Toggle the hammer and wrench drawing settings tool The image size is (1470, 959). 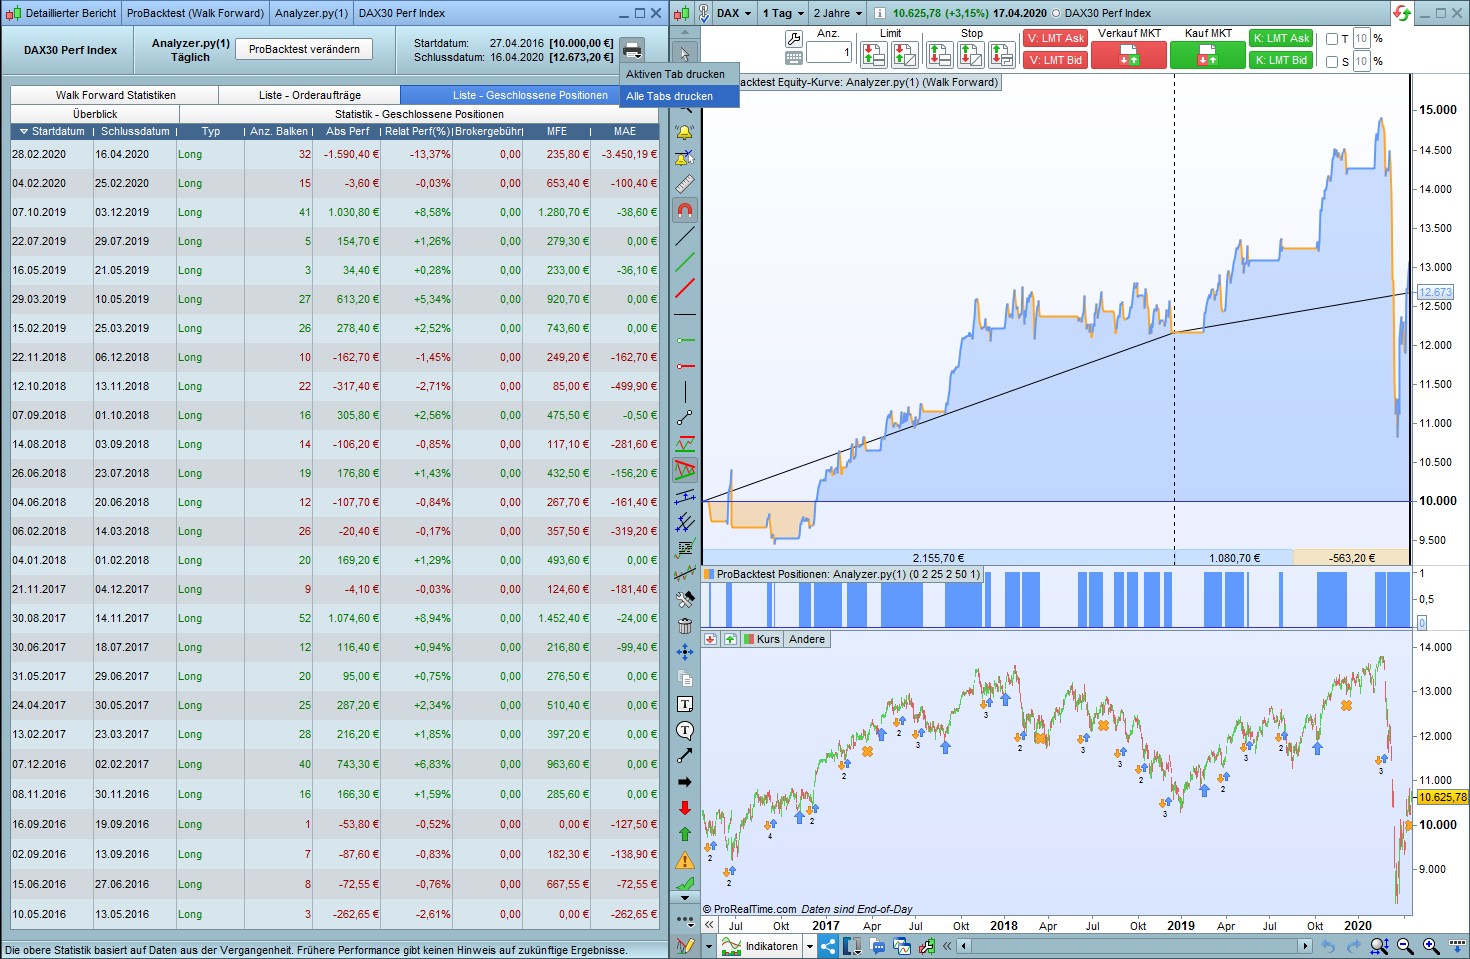(x=685, y=600)
